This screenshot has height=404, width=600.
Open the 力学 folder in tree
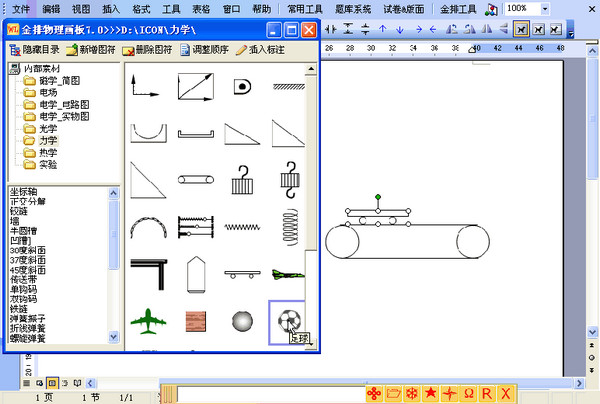[x=48, y=140]
